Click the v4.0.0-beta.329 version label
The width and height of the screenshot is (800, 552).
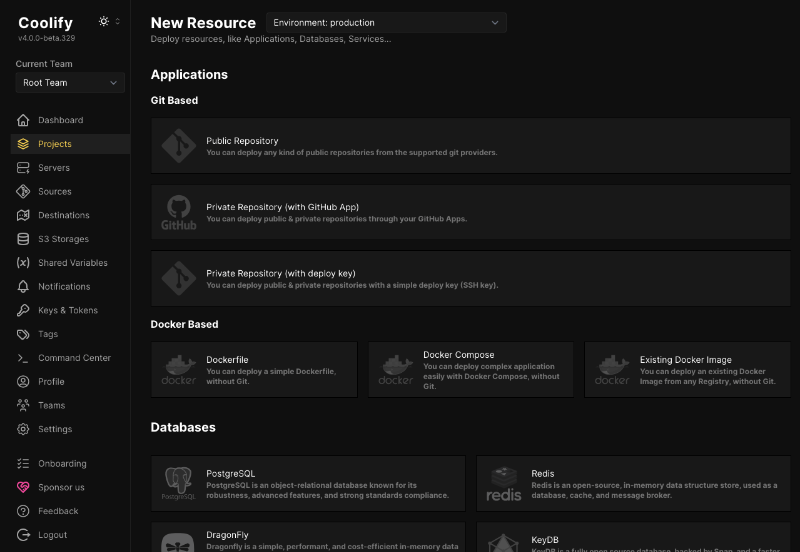click(46, 38)
